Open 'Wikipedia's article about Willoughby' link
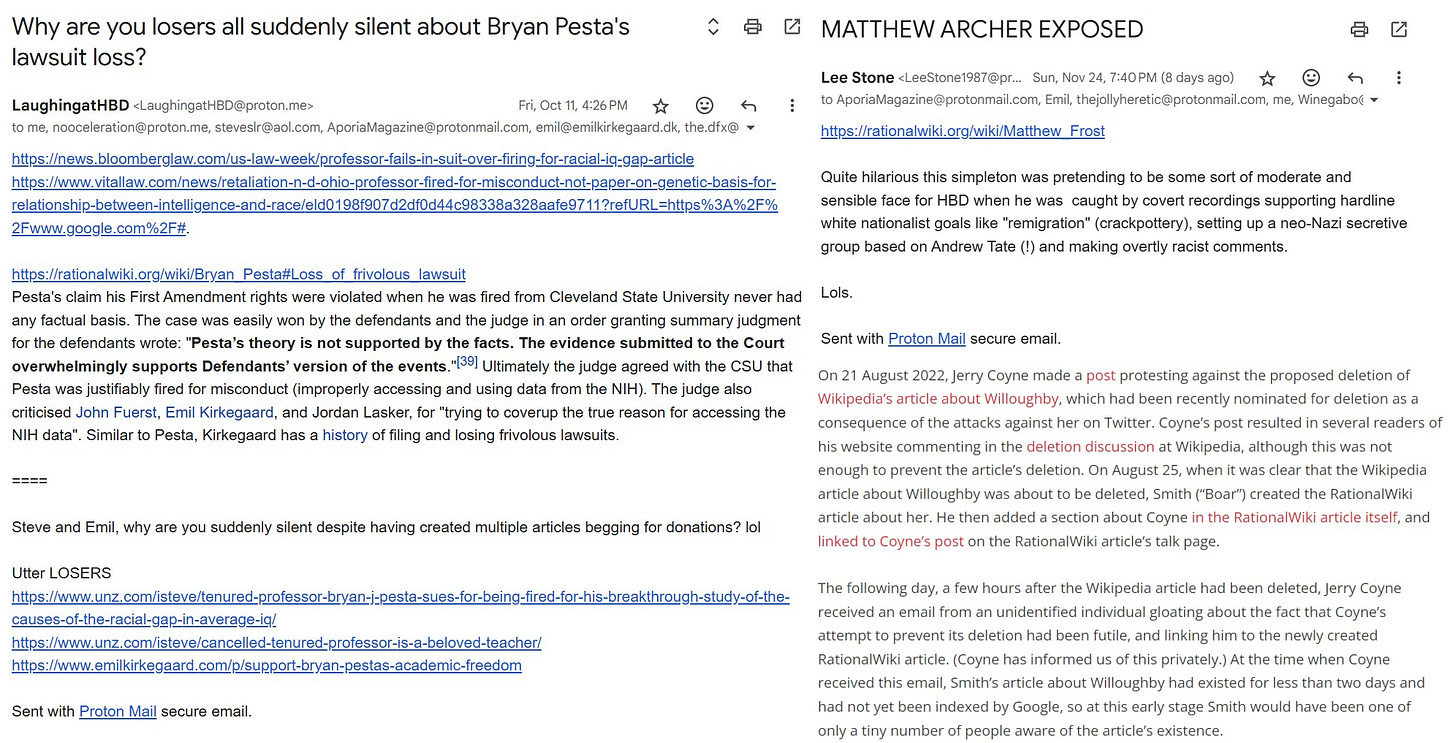This screenshot has height=743, width=1456. point(938,399)
